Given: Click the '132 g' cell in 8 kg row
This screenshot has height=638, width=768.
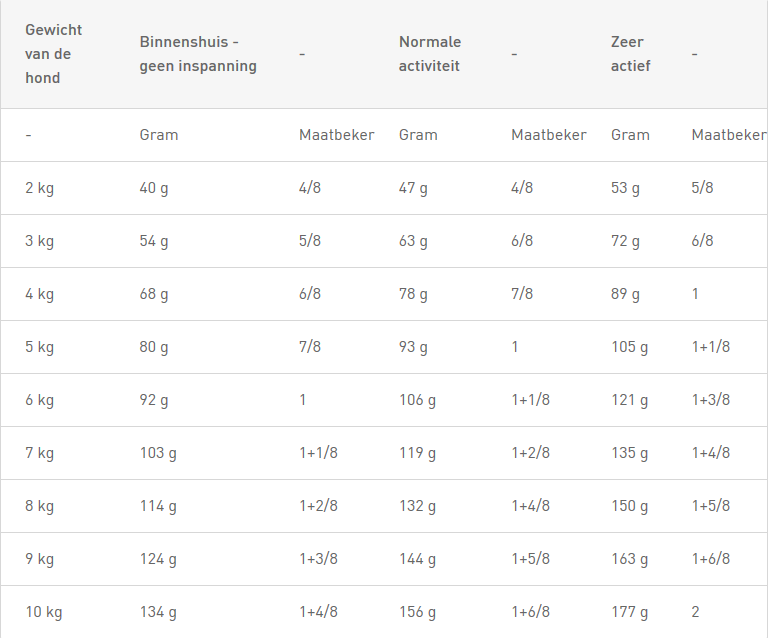Looking at the screenshot, I should [417, 506].
